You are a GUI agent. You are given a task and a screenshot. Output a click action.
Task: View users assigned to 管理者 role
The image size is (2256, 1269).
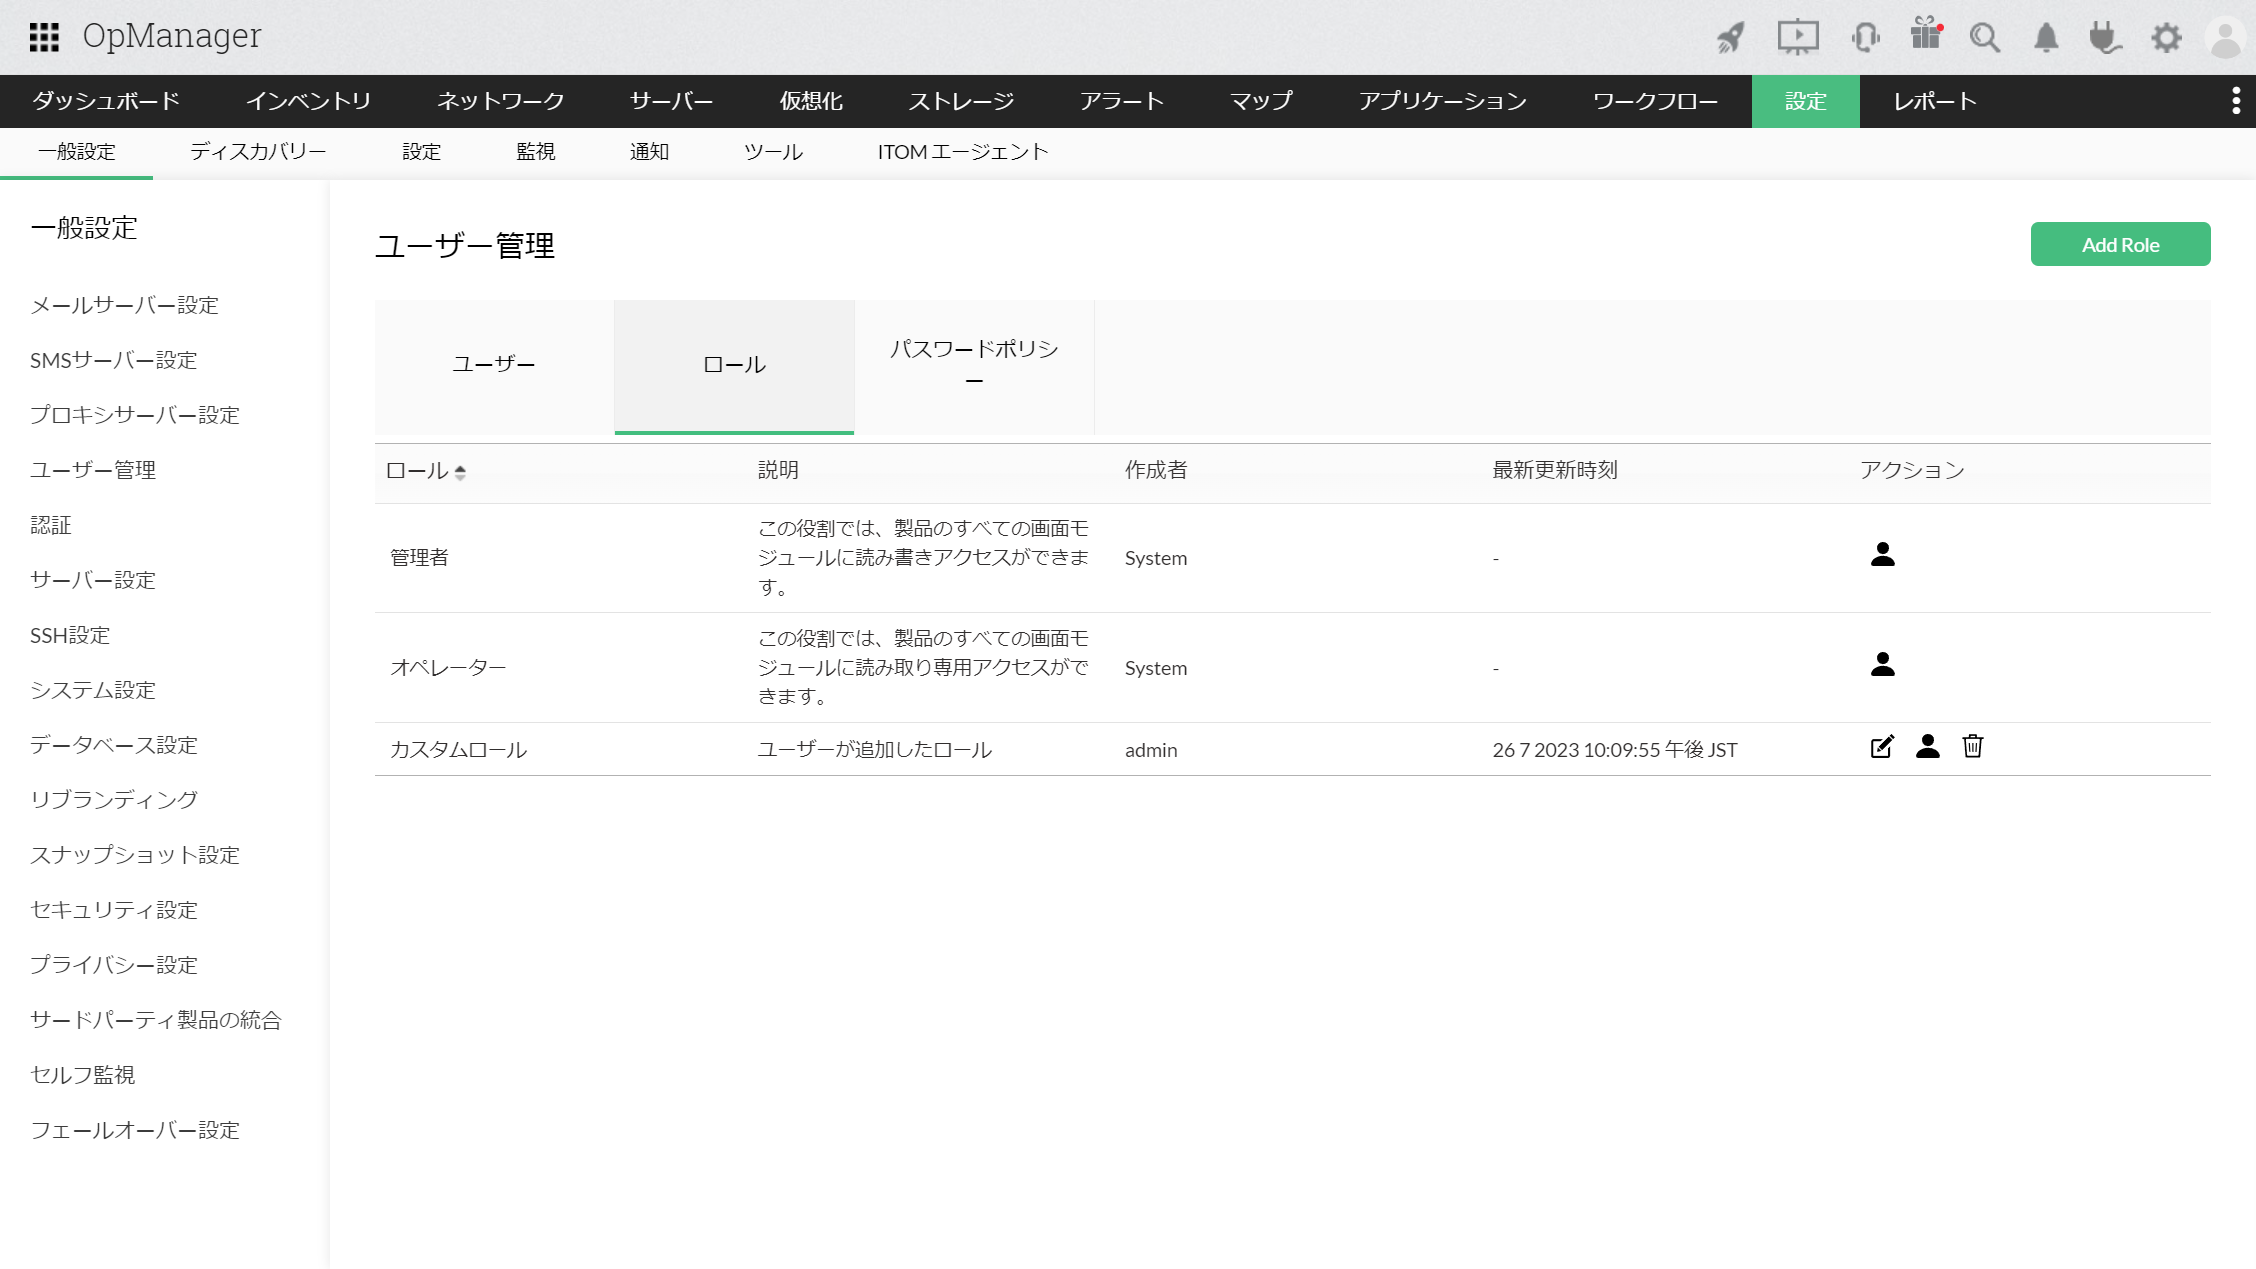tap(1882, 554)
